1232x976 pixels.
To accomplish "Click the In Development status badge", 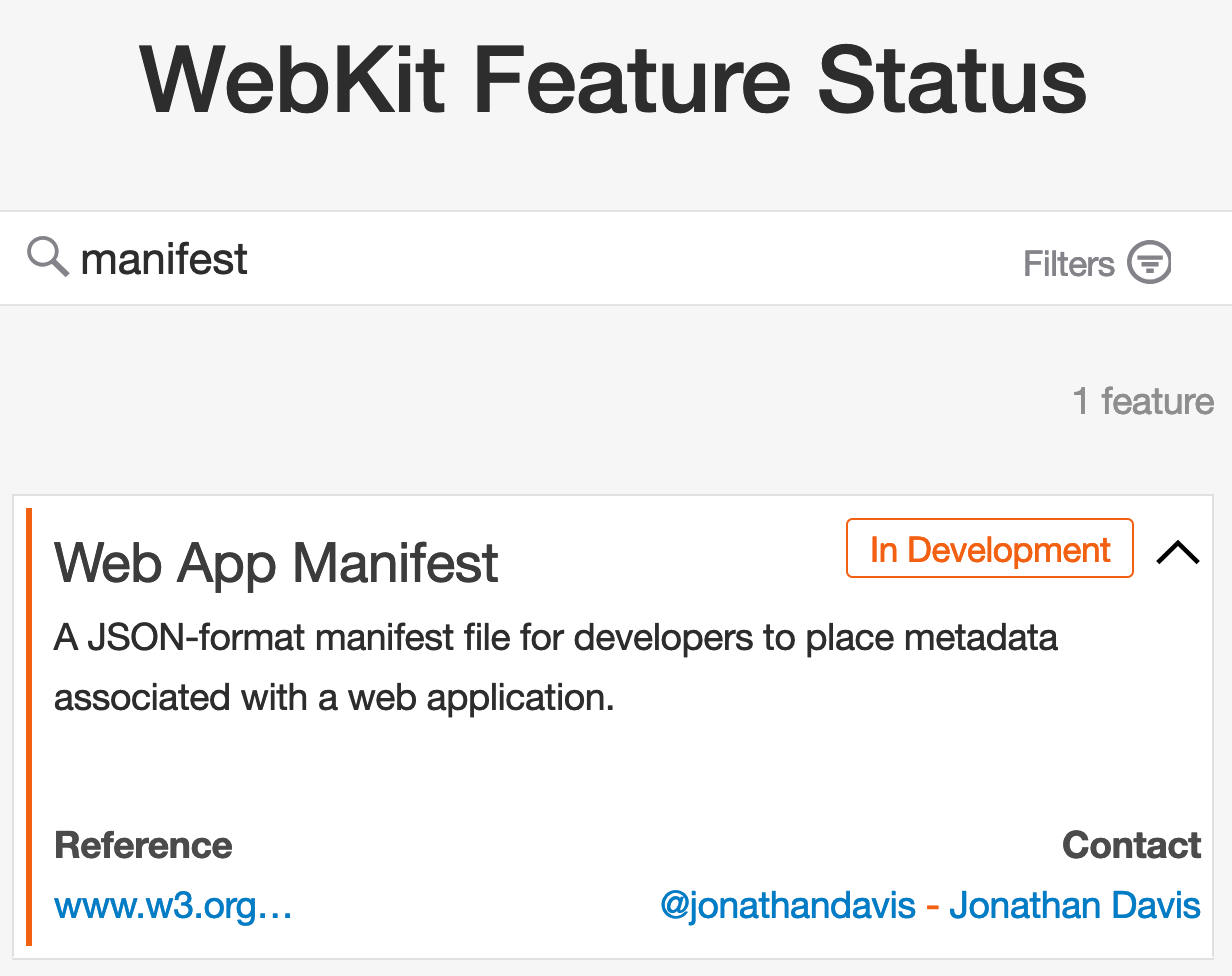I will pos(989,549).
